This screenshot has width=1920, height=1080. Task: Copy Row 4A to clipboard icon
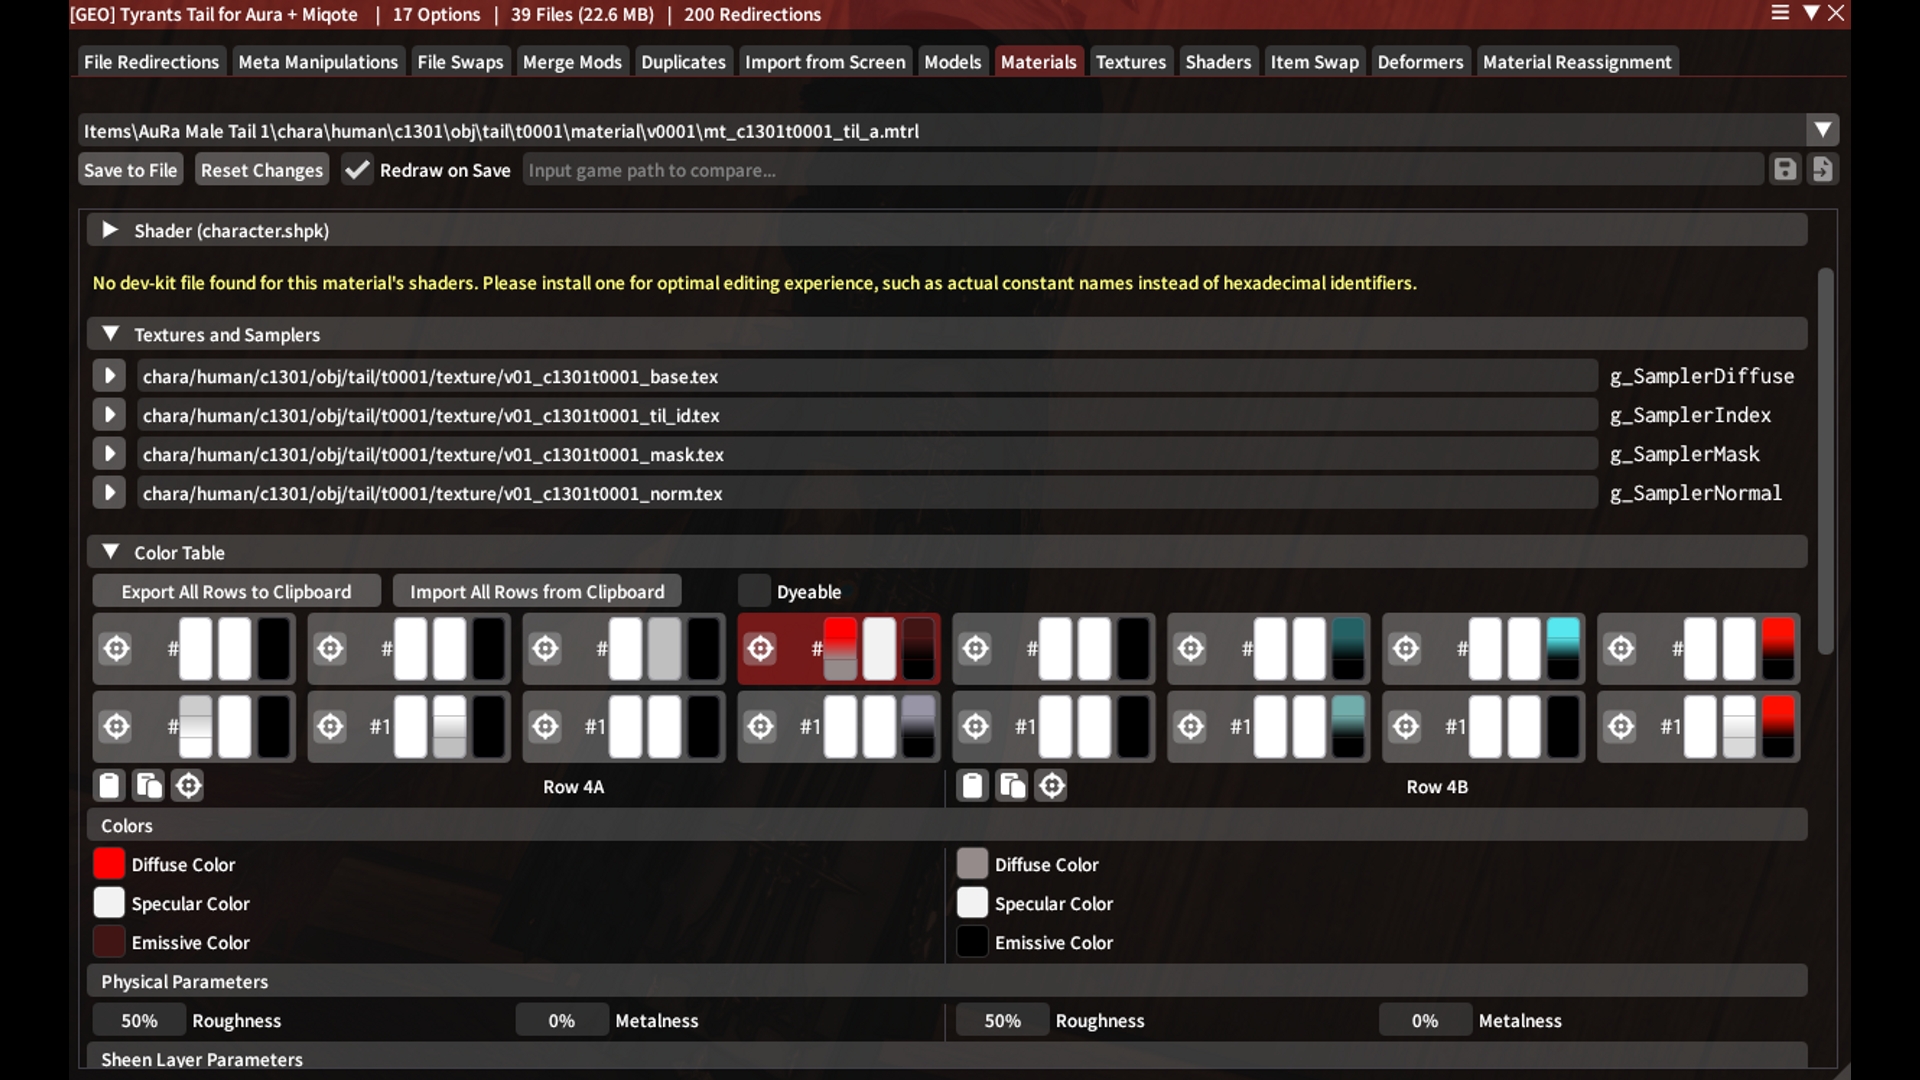pyautogui.click(x=109, y=786)
